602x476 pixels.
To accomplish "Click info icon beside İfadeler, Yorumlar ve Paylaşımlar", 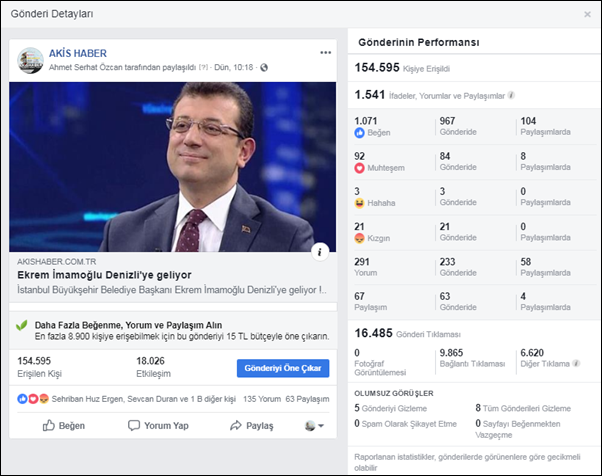I will 511,95.
